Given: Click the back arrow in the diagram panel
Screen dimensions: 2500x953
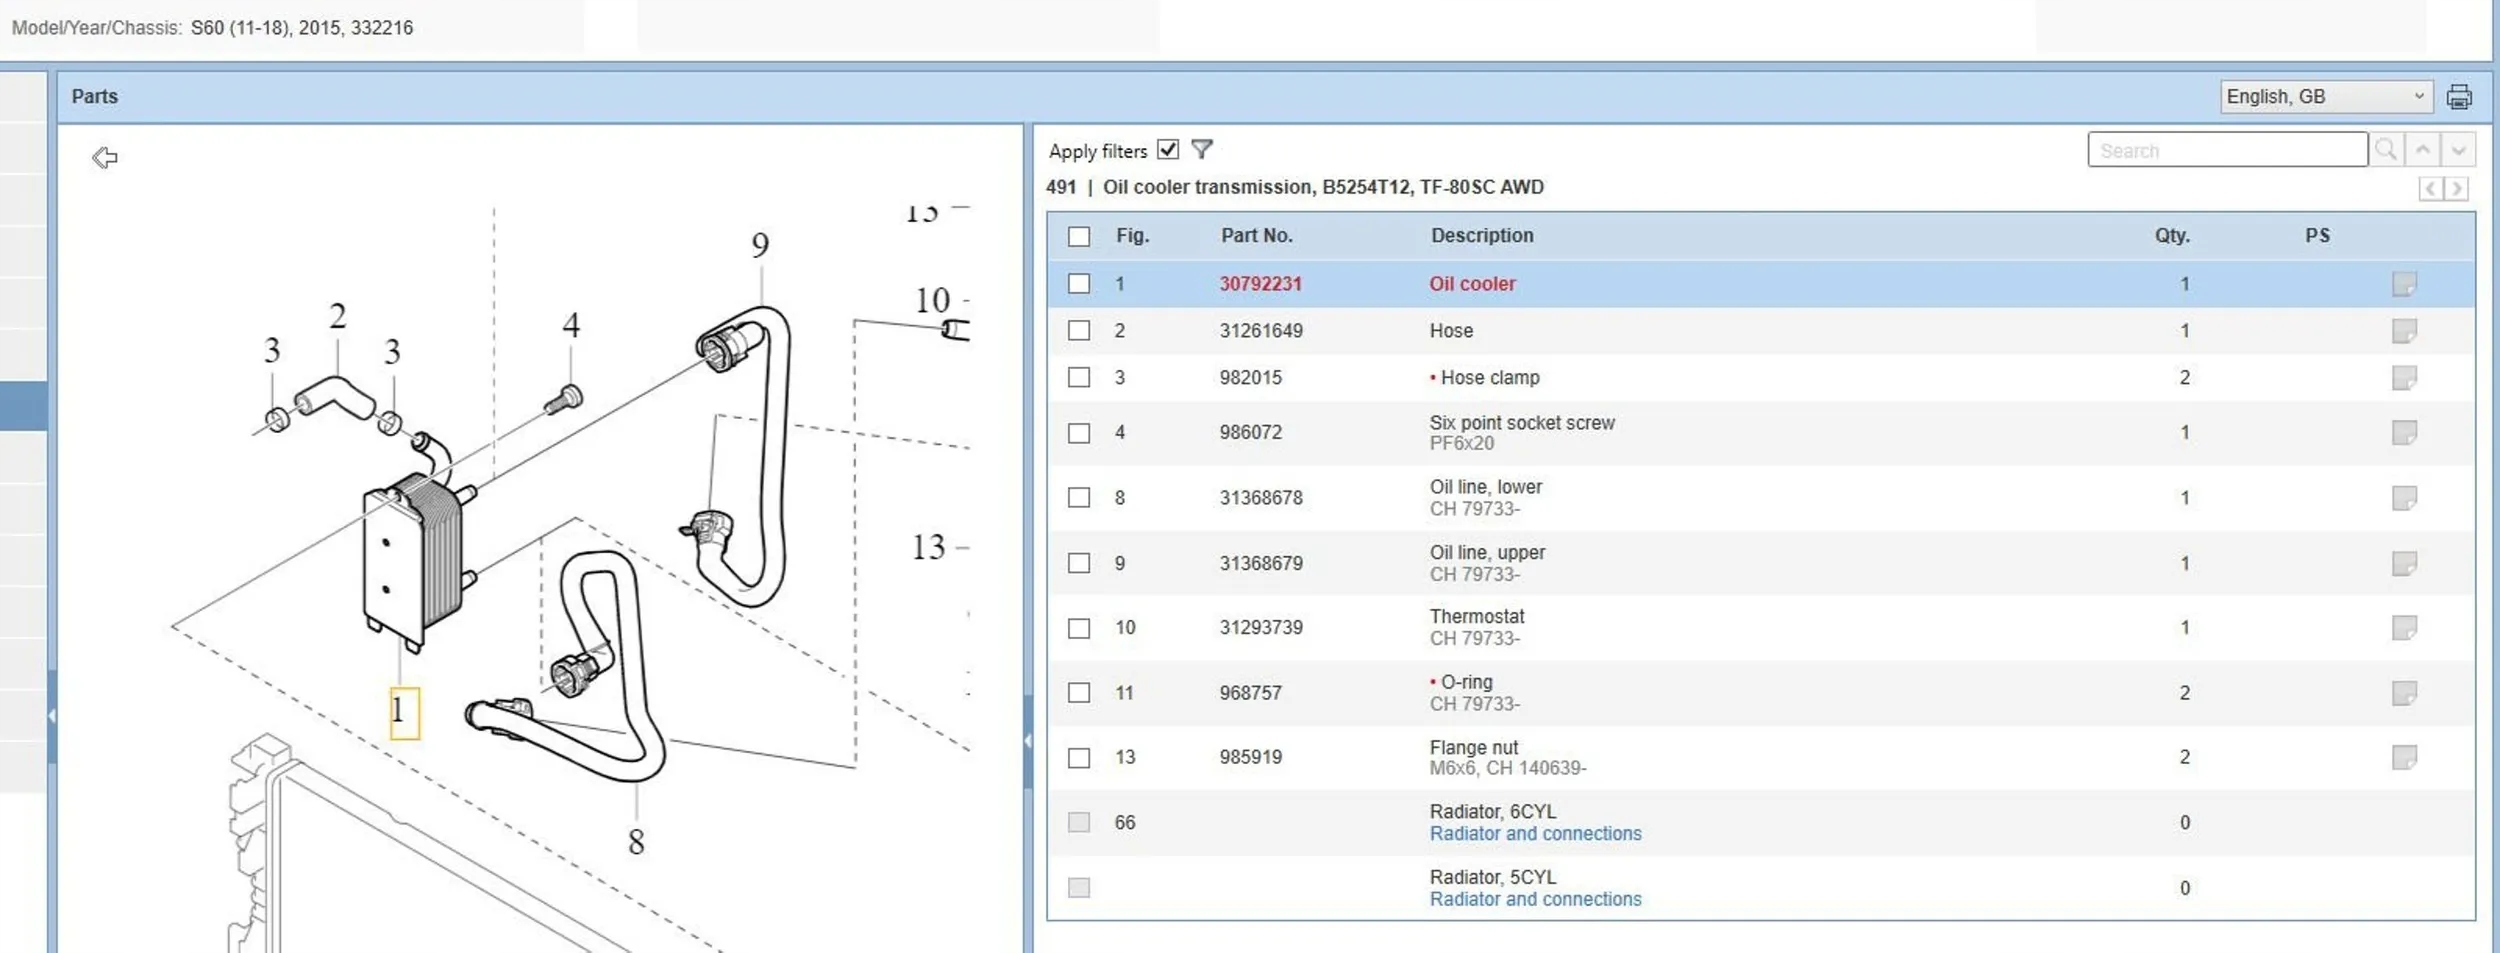Looking at the screenshot, I should tap(105, 158).
